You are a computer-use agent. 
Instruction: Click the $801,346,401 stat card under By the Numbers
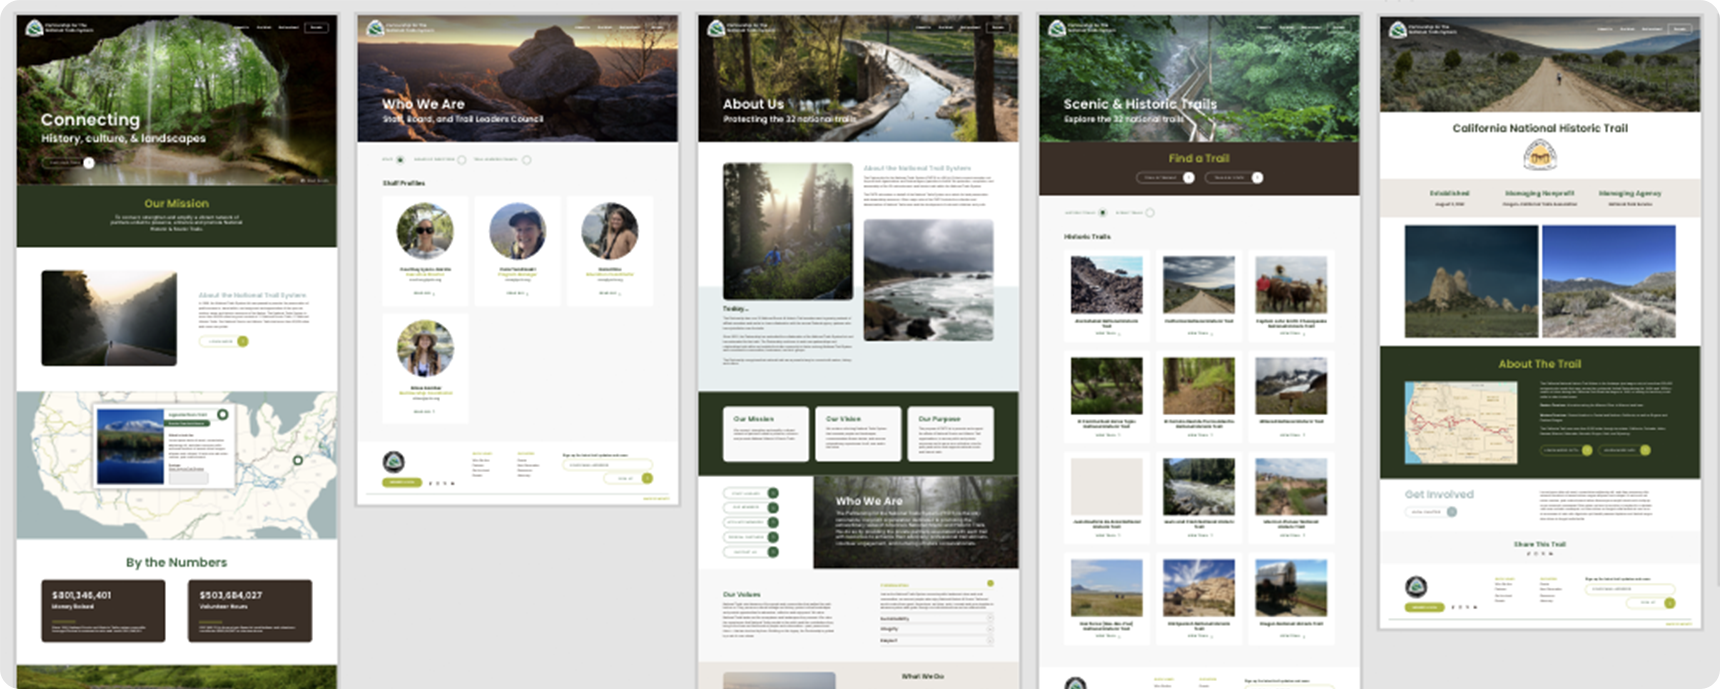tap(103, 610)
